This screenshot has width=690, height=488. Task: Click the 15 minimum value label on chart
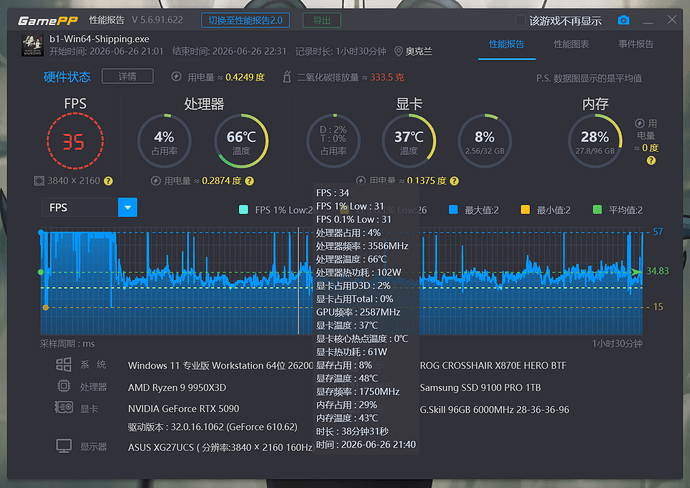(x=658, y=307)
